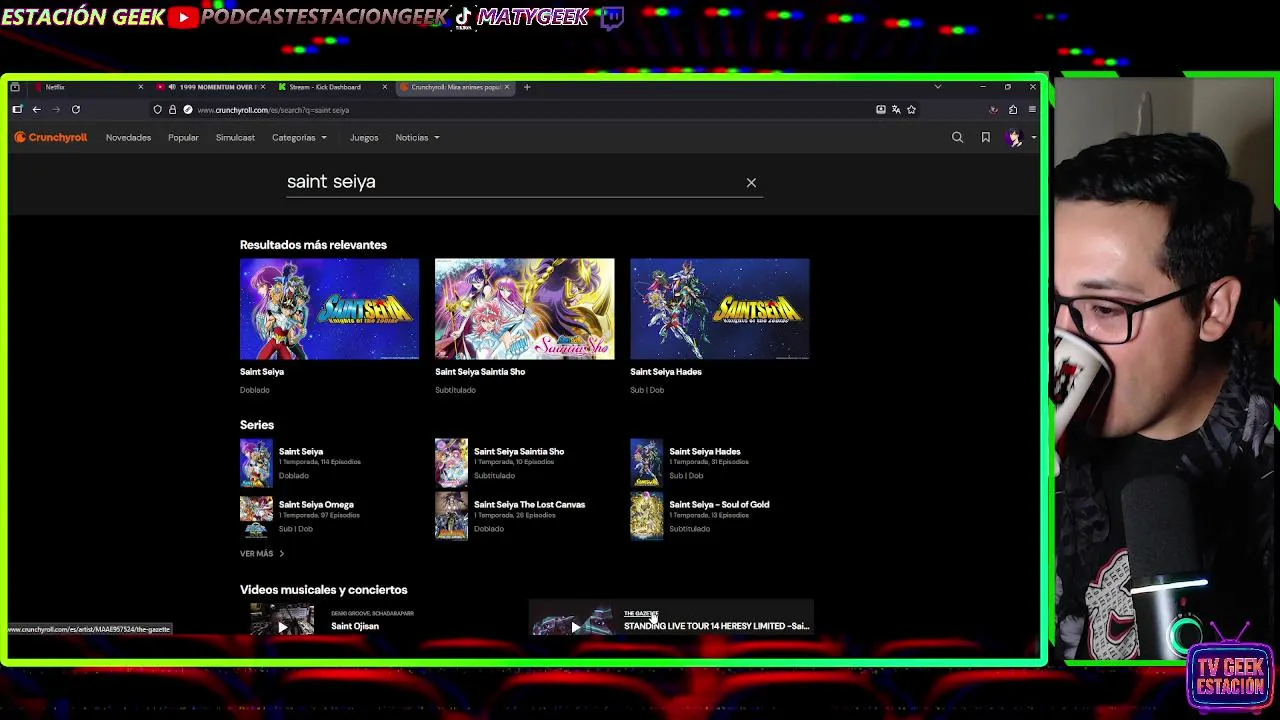Open a new tab with plus icon
This screenshot has width=1280, height=720.
coord(527,87)
